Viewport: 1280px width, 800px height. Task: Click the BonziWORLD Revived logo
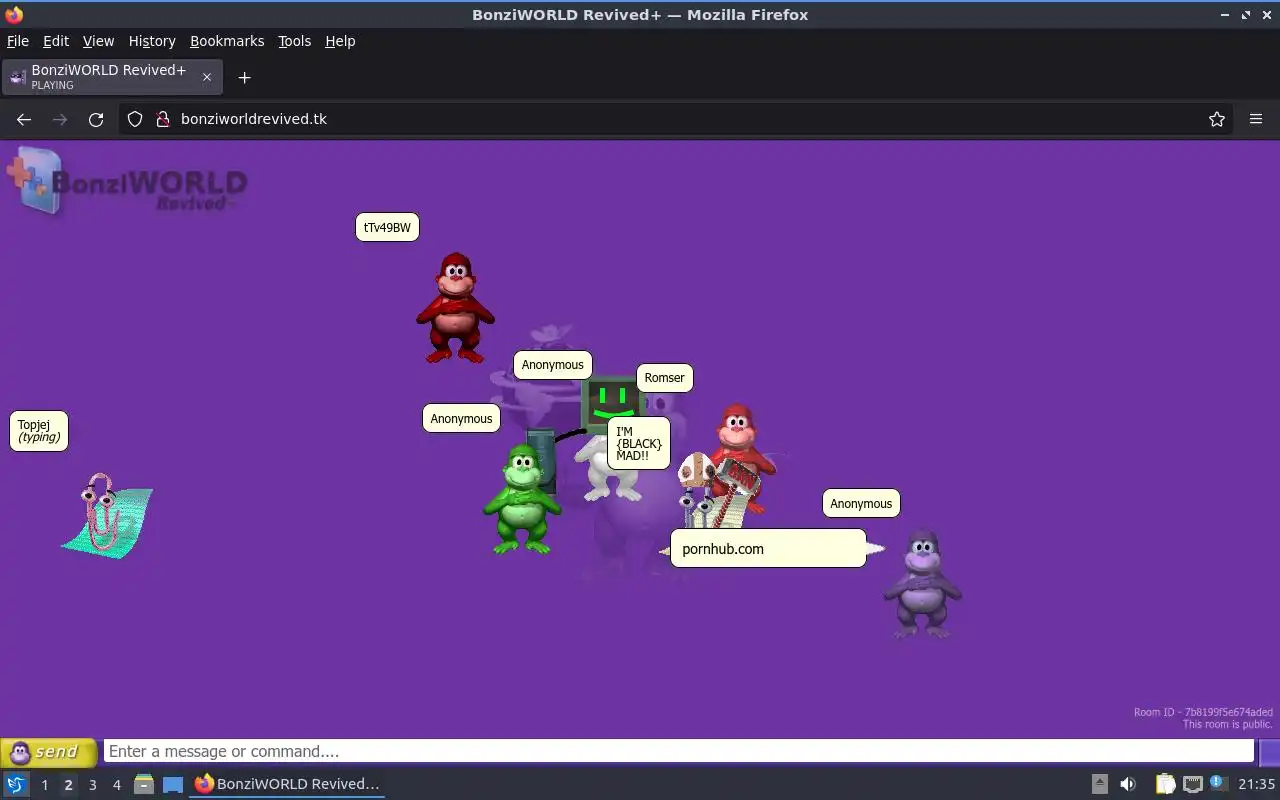pos(126,180)
